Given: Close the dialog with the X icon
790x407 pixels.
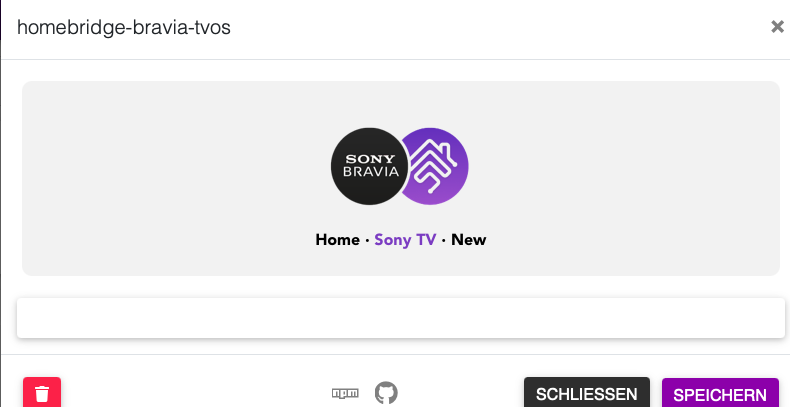Looking at the screenshot, I should tap(777, 27).
